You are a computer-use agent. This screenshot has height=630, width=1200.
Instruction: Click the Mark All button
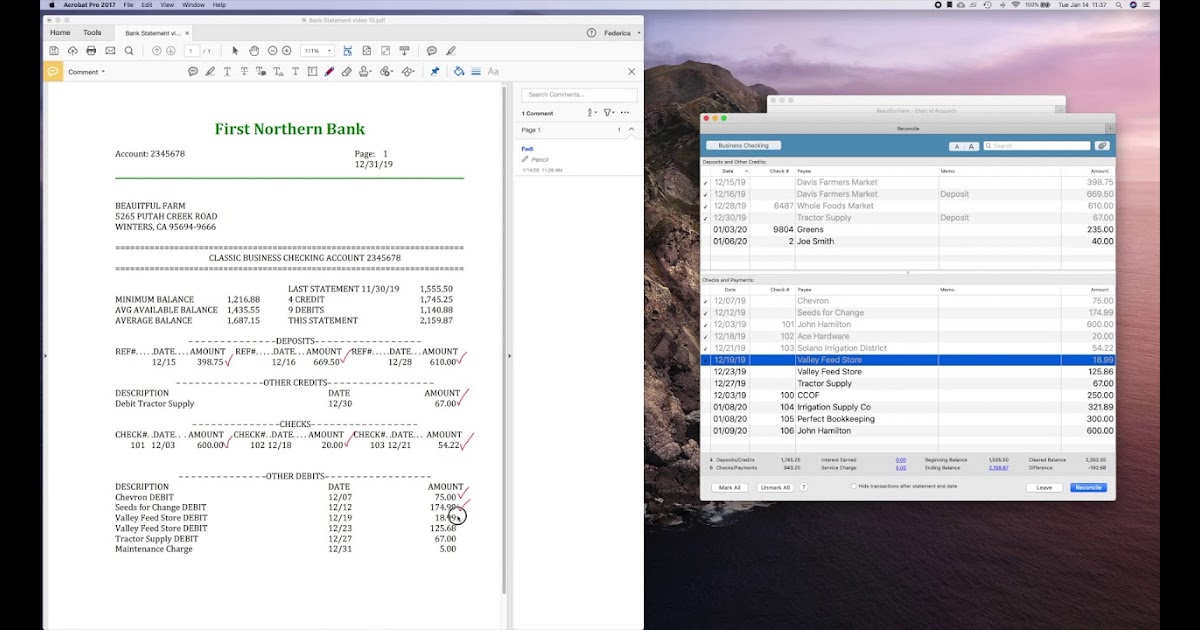pos(730,488)
